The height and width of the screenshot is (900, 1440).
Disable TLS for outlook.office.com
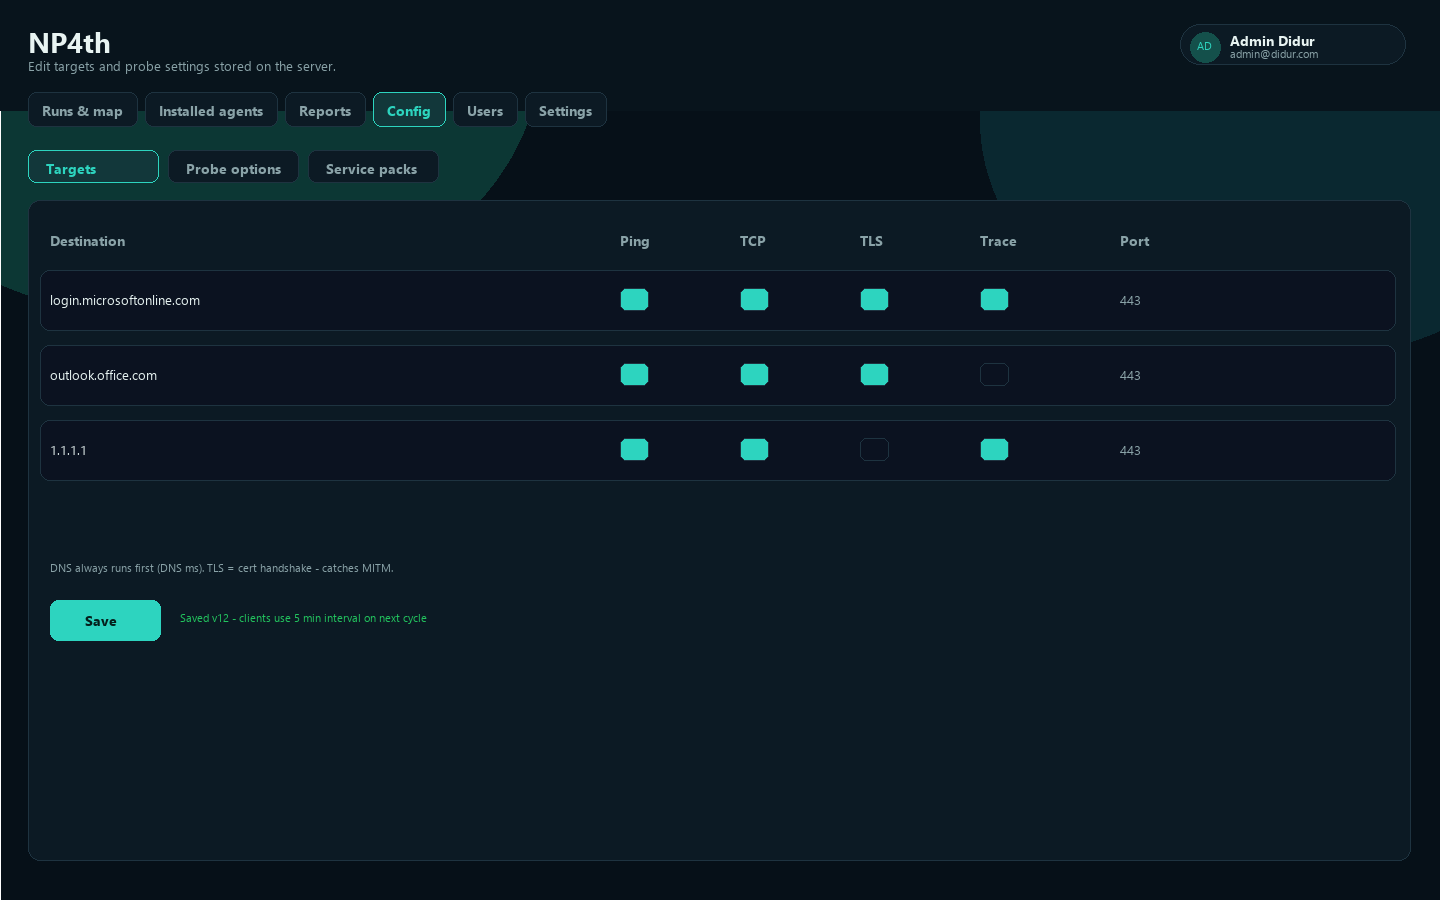point(874,375)
